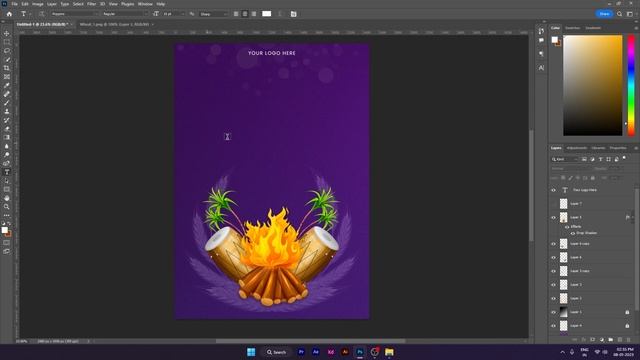Image resolution: width=640 pixels, height=360 pixels.
Task: Select the Zoom tool
Action: (7, 207)
